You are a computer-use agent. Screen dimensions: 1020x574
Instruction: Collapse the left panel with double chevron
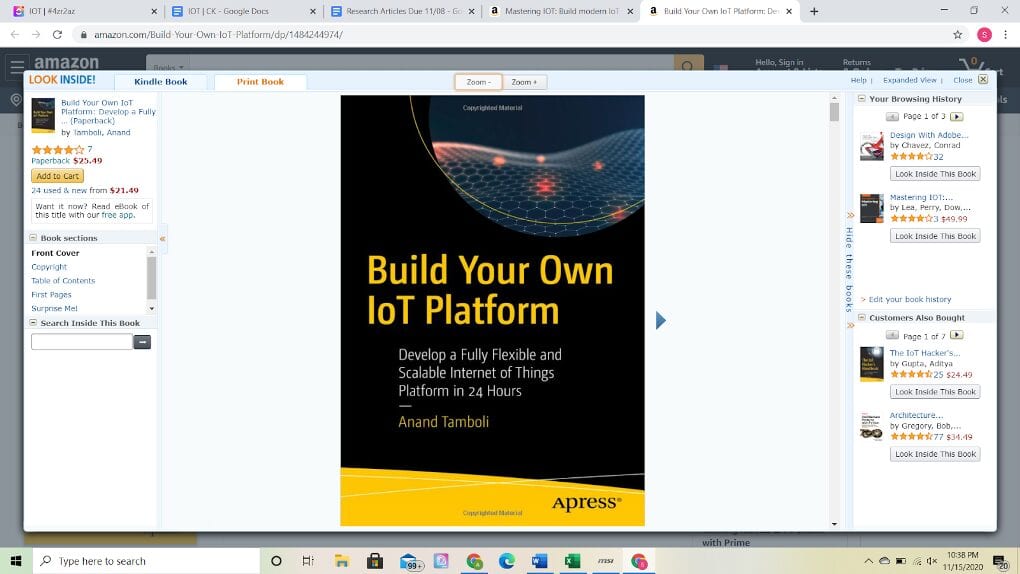point(163,239)
